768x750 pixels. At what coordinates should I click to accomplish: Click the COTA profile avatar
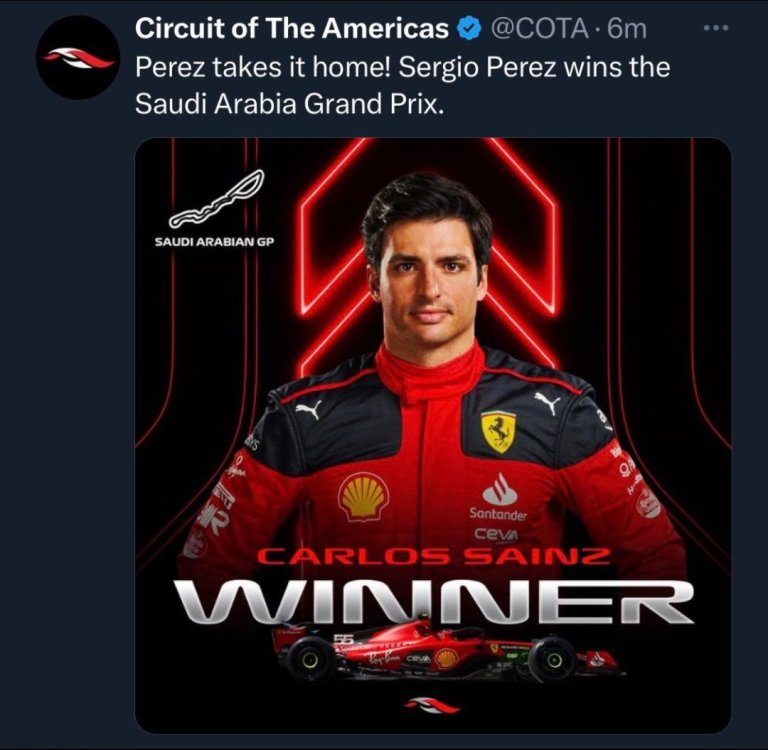click(80, 58)
